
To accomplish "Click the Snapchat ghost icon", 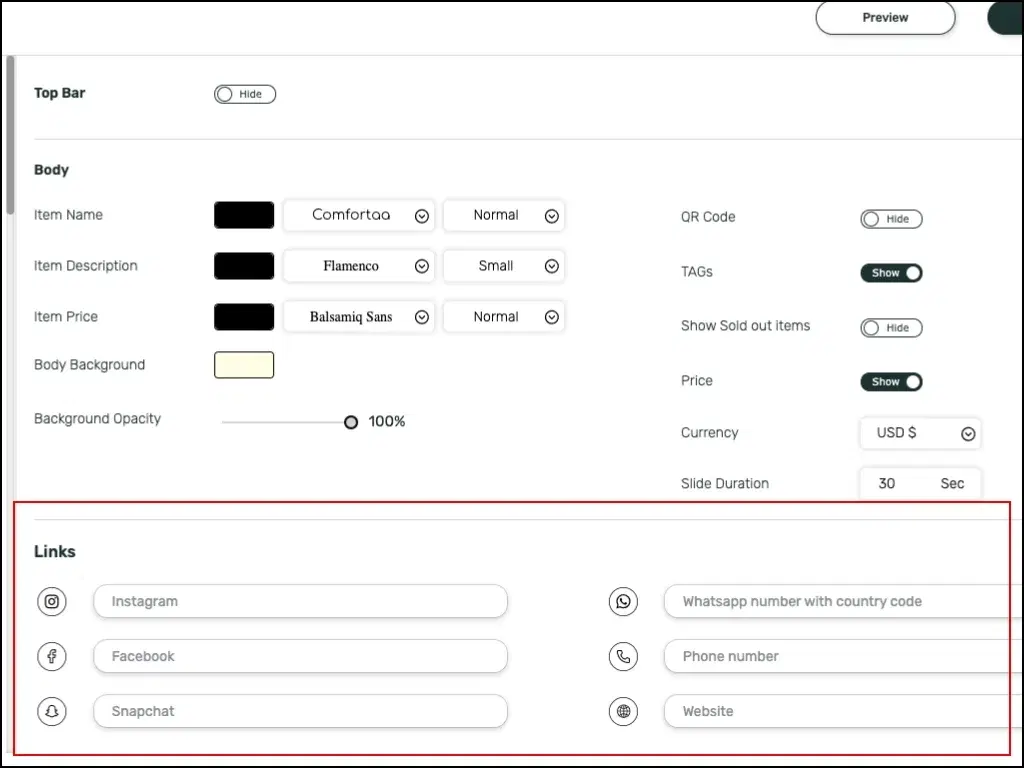I will point(51,711).
